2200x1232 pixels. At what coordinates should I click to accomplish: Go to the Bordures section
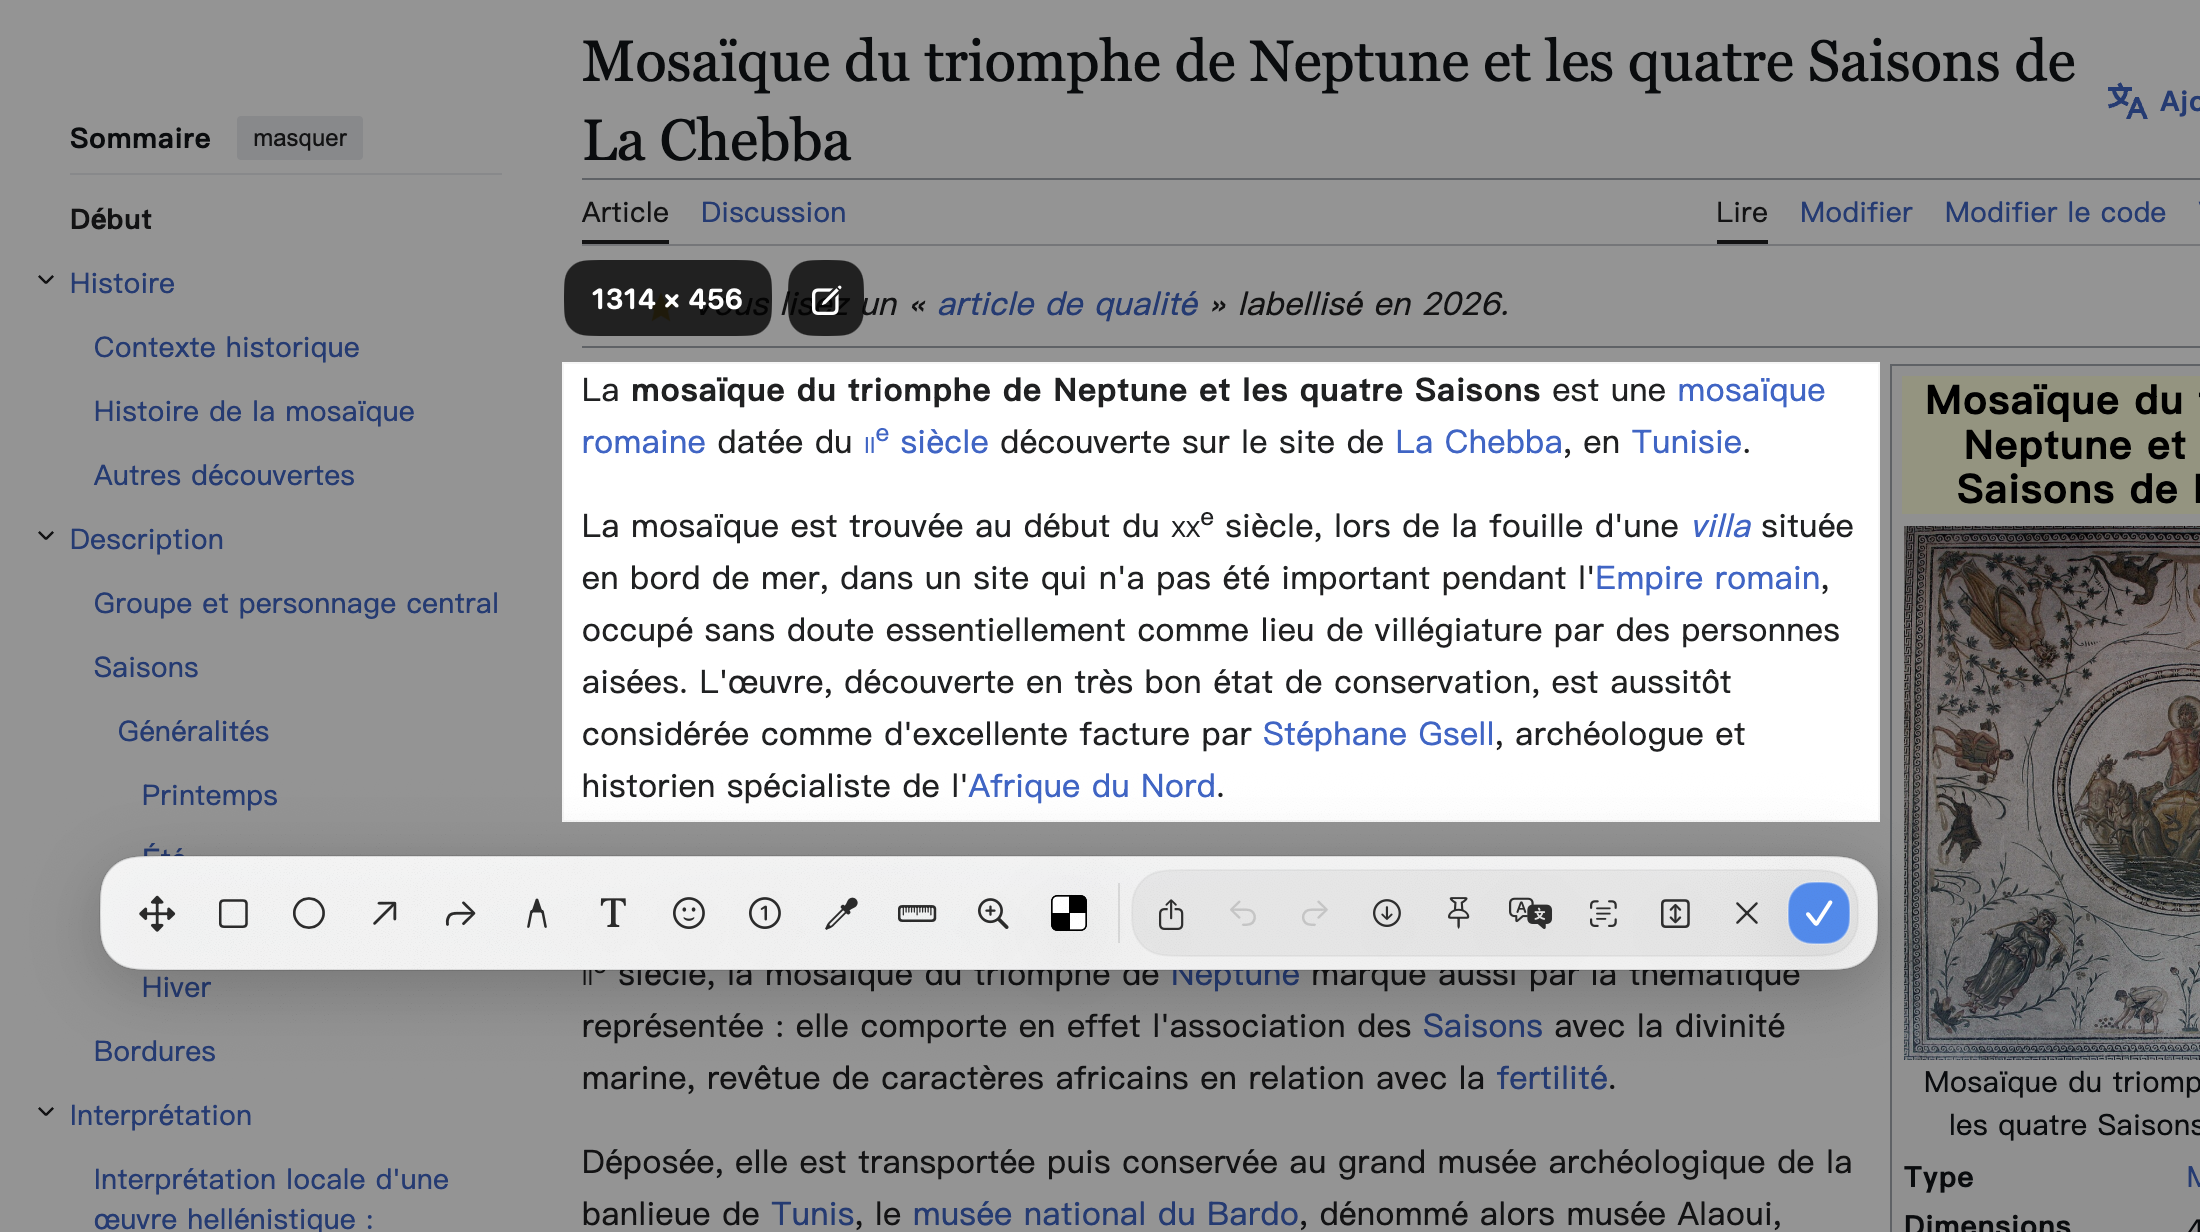pyautogui.click(x=155, y=1051)
